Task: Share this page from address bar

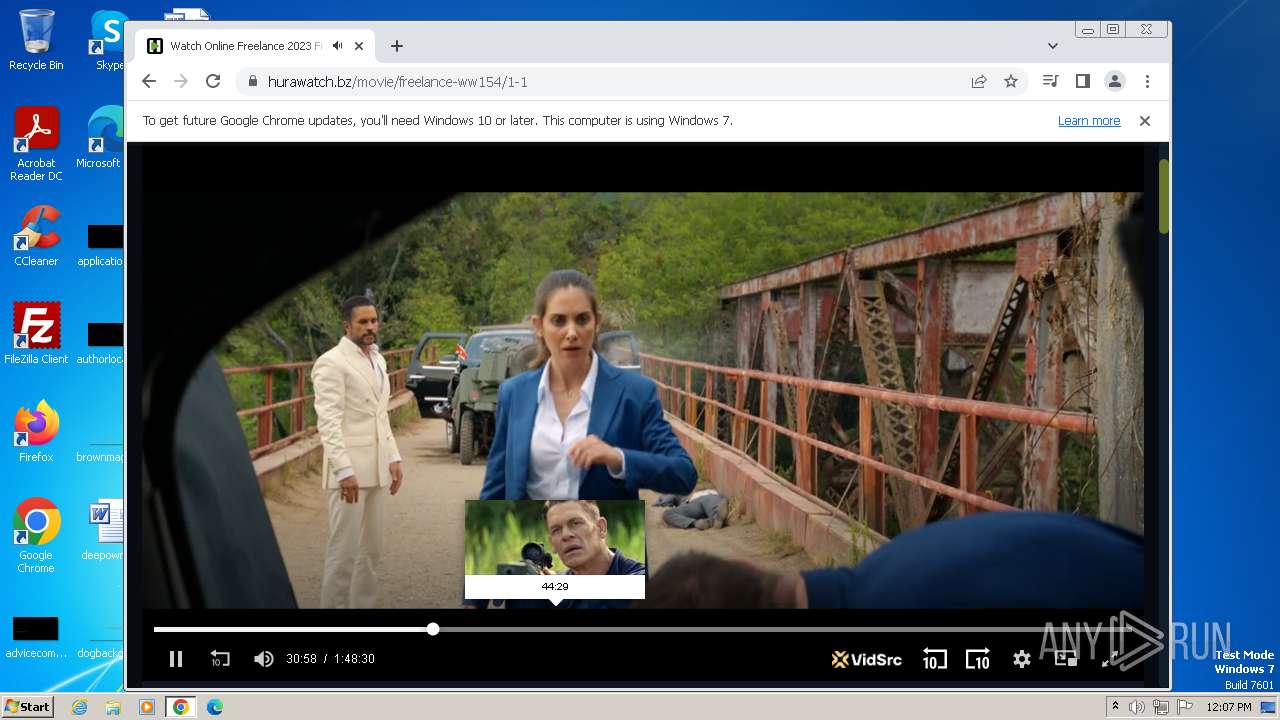Action: tap(979, 82)
